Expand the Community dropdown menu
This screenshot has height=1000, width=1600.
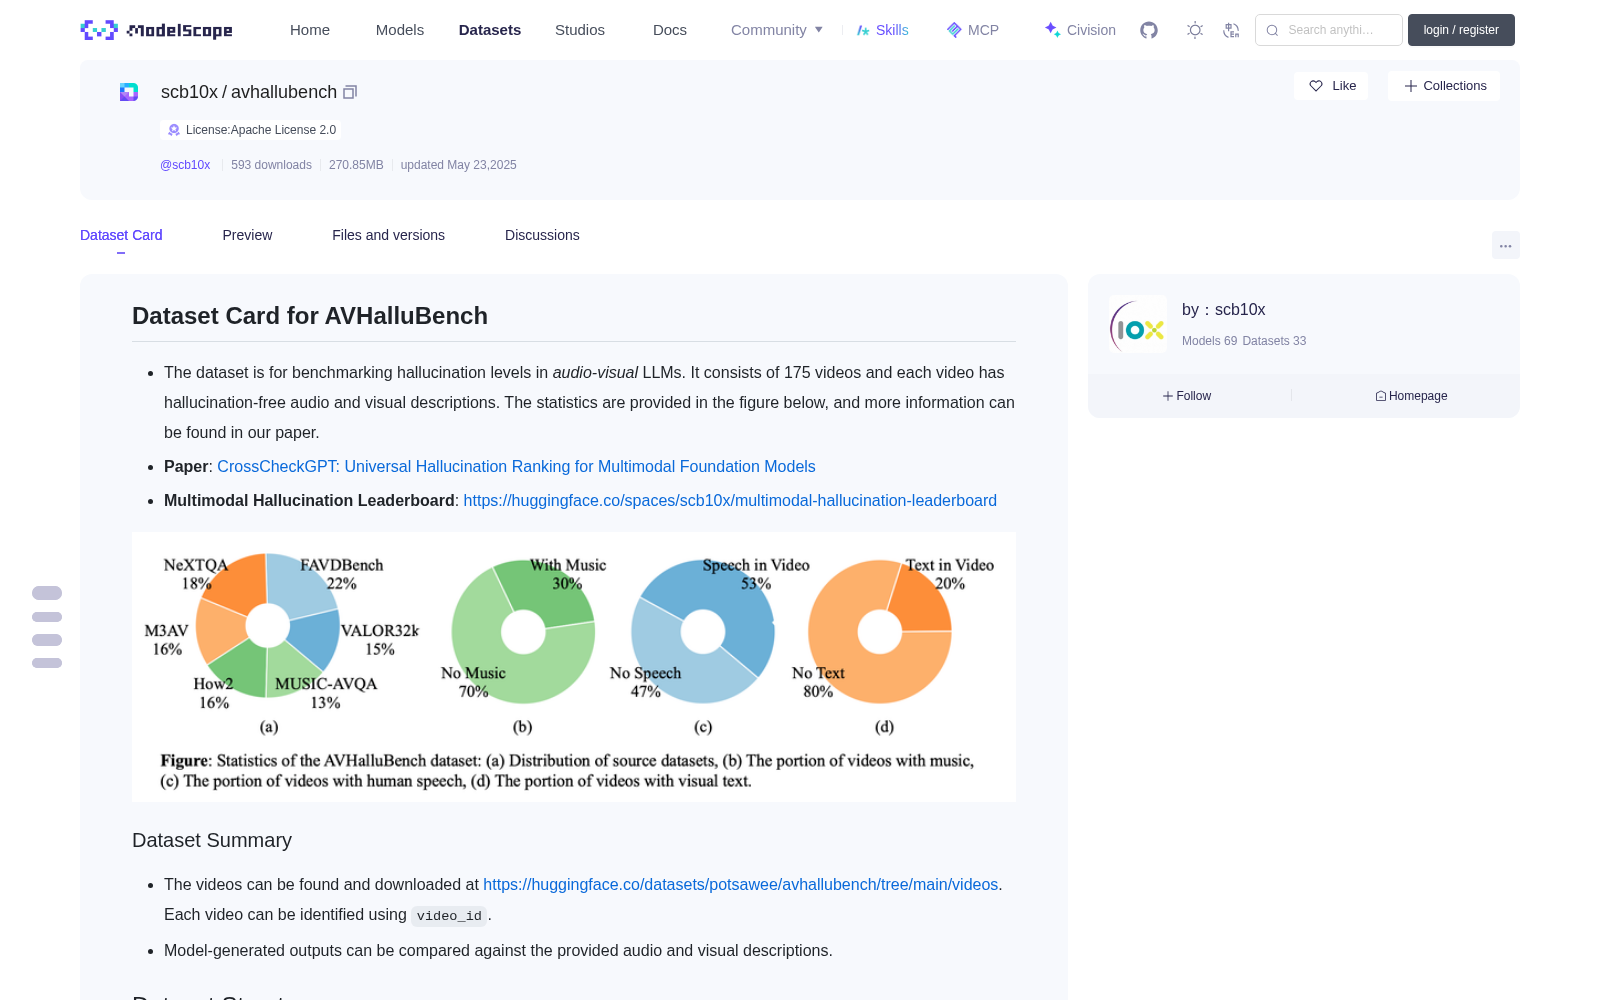(x=777, y=30)
